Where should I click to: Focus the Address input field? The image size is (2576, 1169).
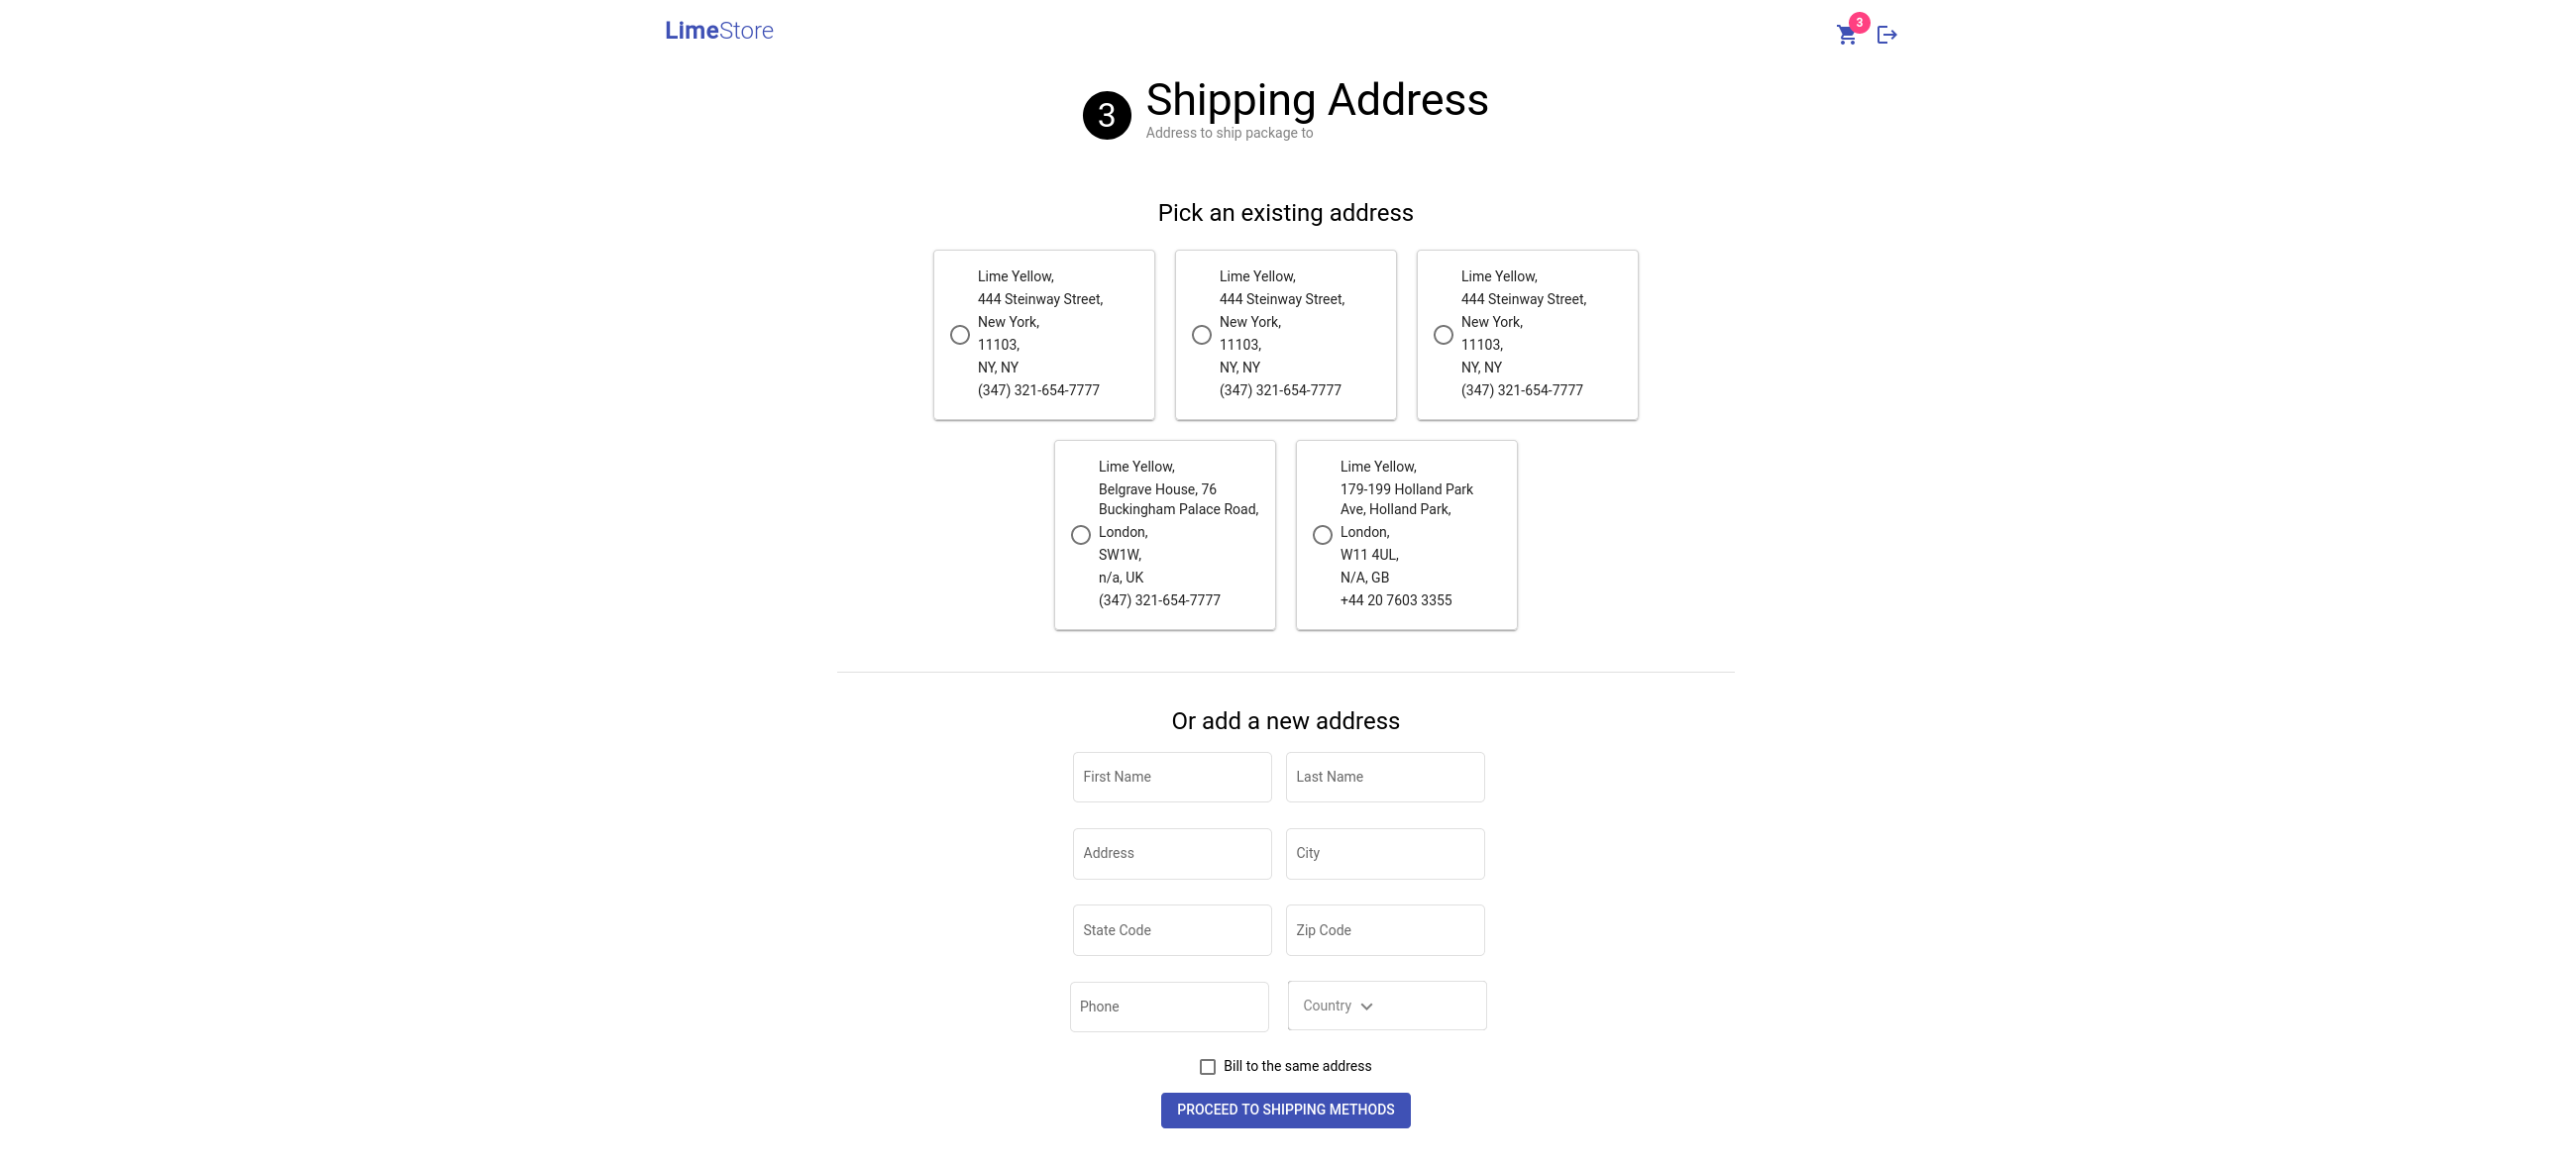point(1171,853)
